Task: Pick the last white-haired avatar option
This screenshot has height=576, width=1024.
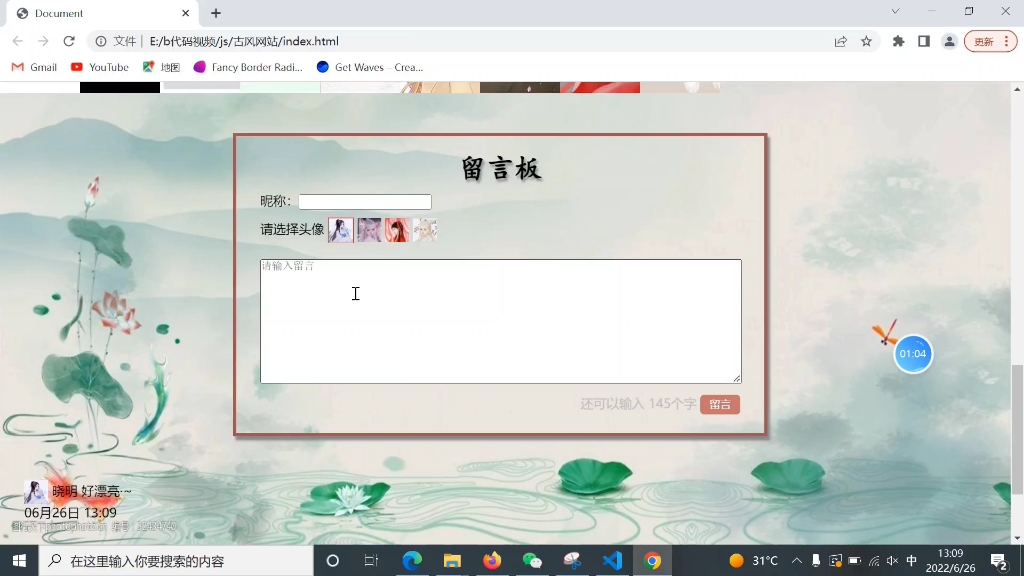Action: pos(425,230)
